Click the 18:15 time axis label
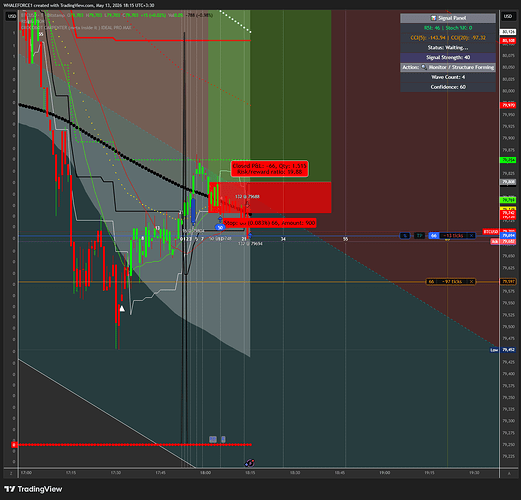521x500 pixels. click(x=250, y=473)
